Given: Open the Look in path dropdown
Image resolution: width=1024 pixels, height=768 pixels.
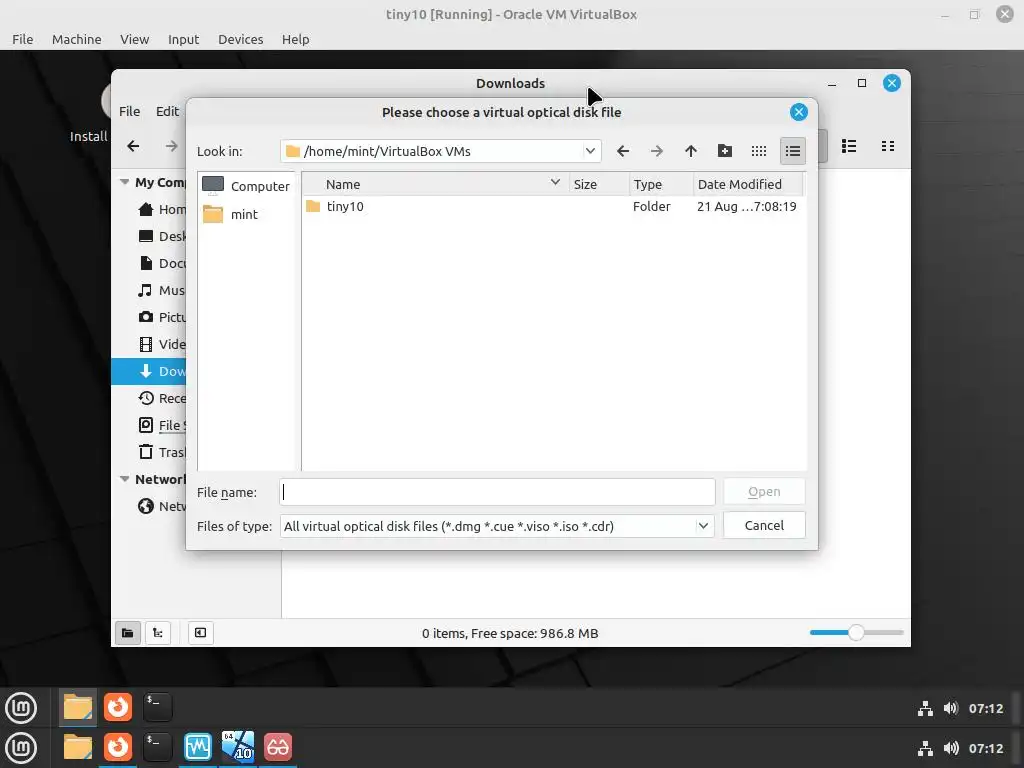Looking at the screenshot, I should (590, 151).
